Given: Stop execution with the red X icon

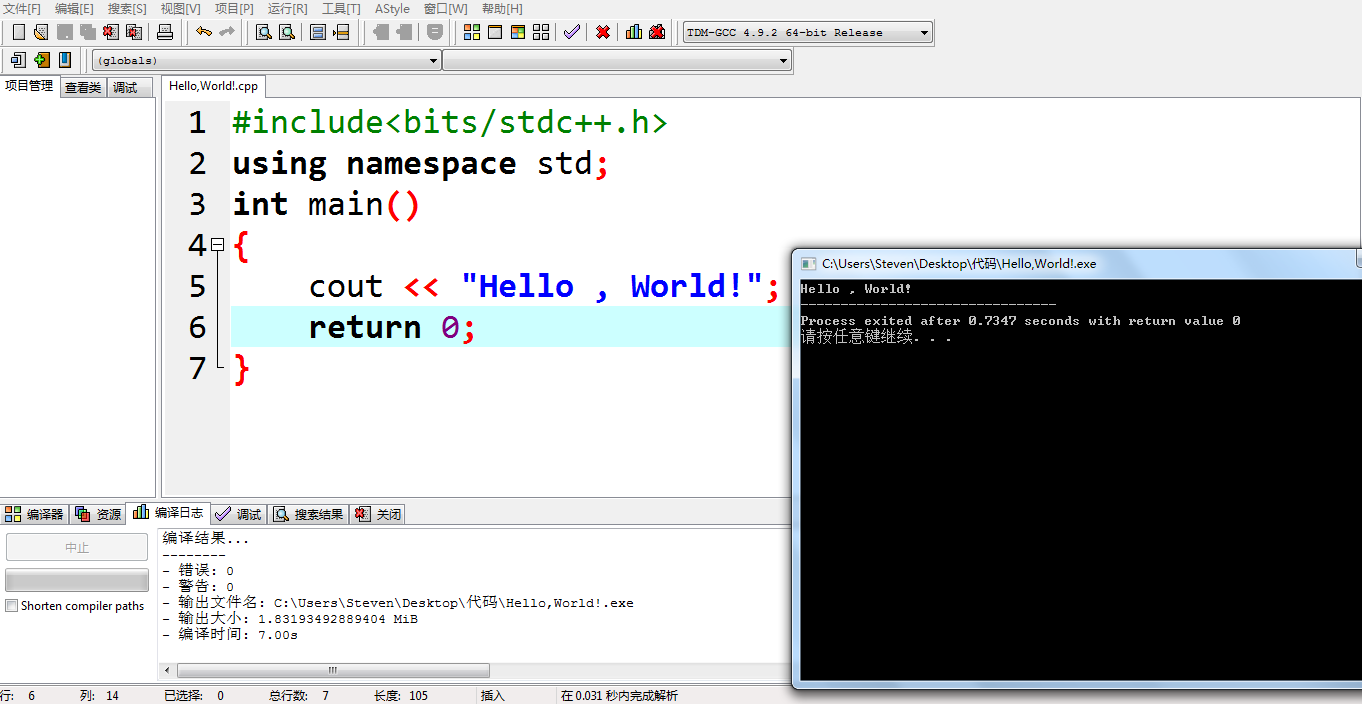Looking at the screenshot, I should (x=603, y=32).
